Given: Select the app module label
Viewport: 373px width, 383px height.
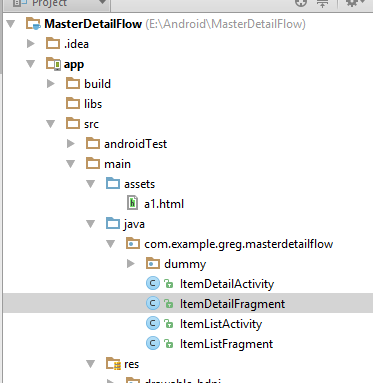Looking at the screenshot, I should 74,65.
